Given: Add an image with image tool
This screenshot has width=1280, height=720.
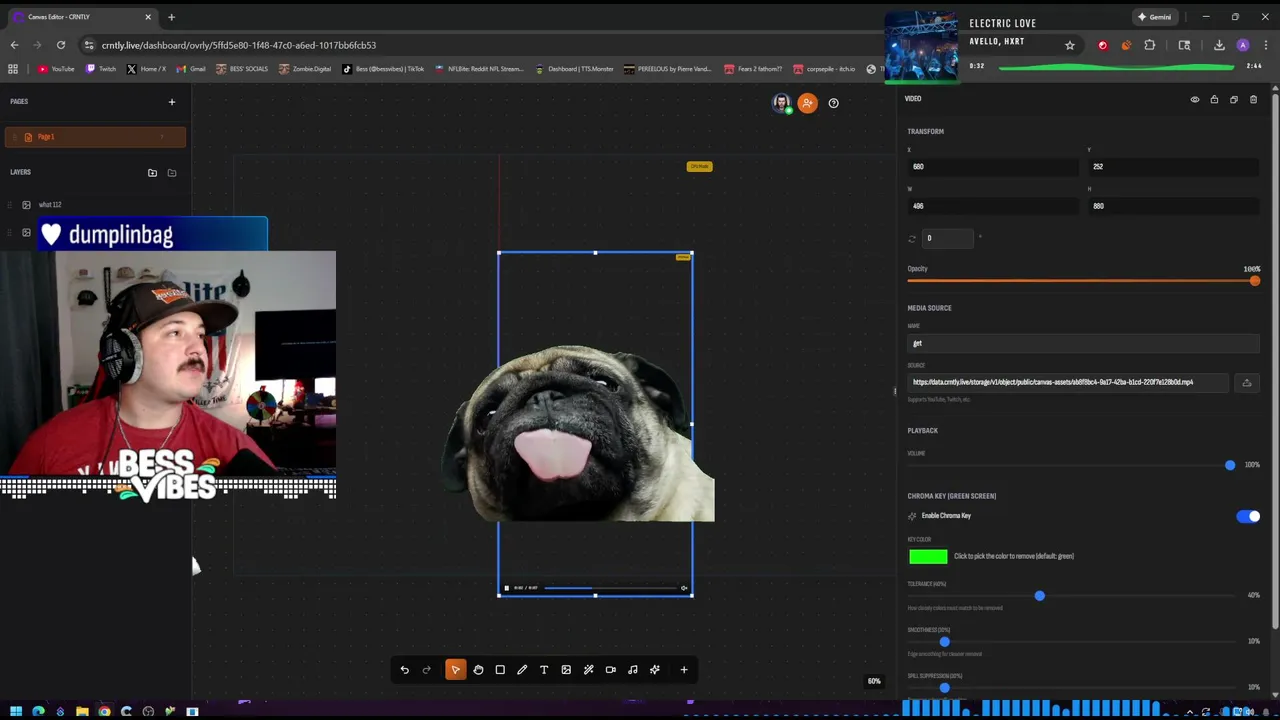Looking at the screenshot, I should click(x=566, y=670).
